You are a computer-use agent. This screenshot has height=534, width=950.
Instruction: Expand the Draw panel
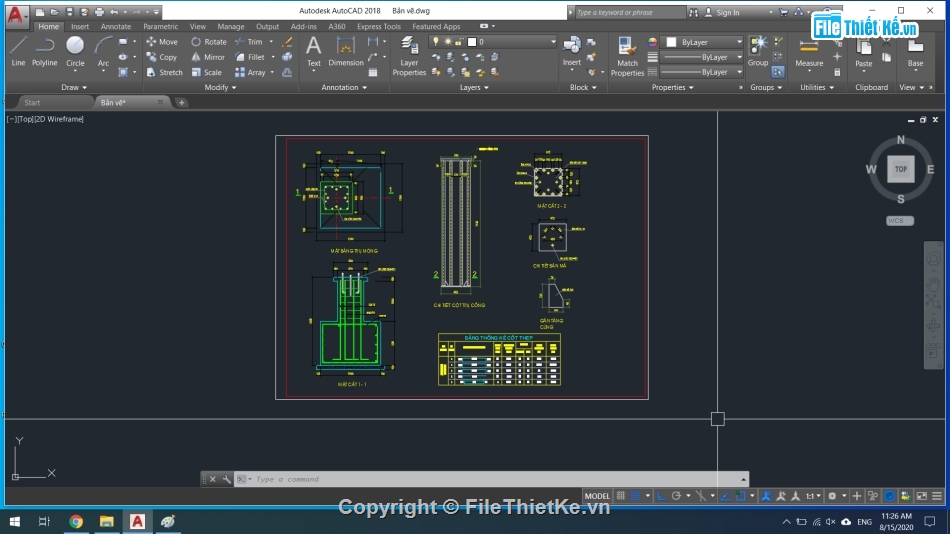pos(74,87)
